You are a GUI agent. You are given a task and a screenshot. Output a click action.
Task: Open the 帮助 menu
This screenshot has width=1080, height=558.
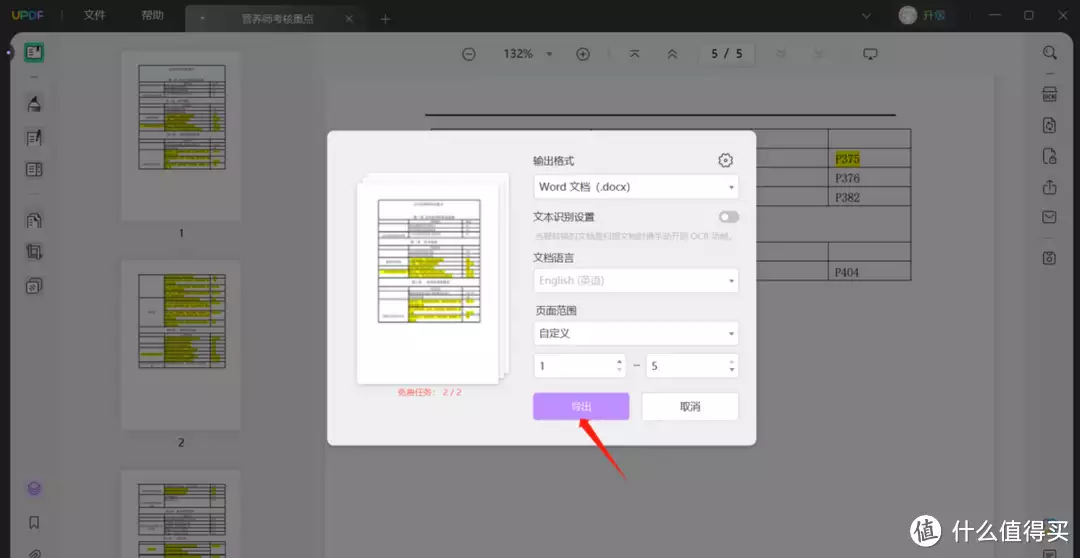152,16
